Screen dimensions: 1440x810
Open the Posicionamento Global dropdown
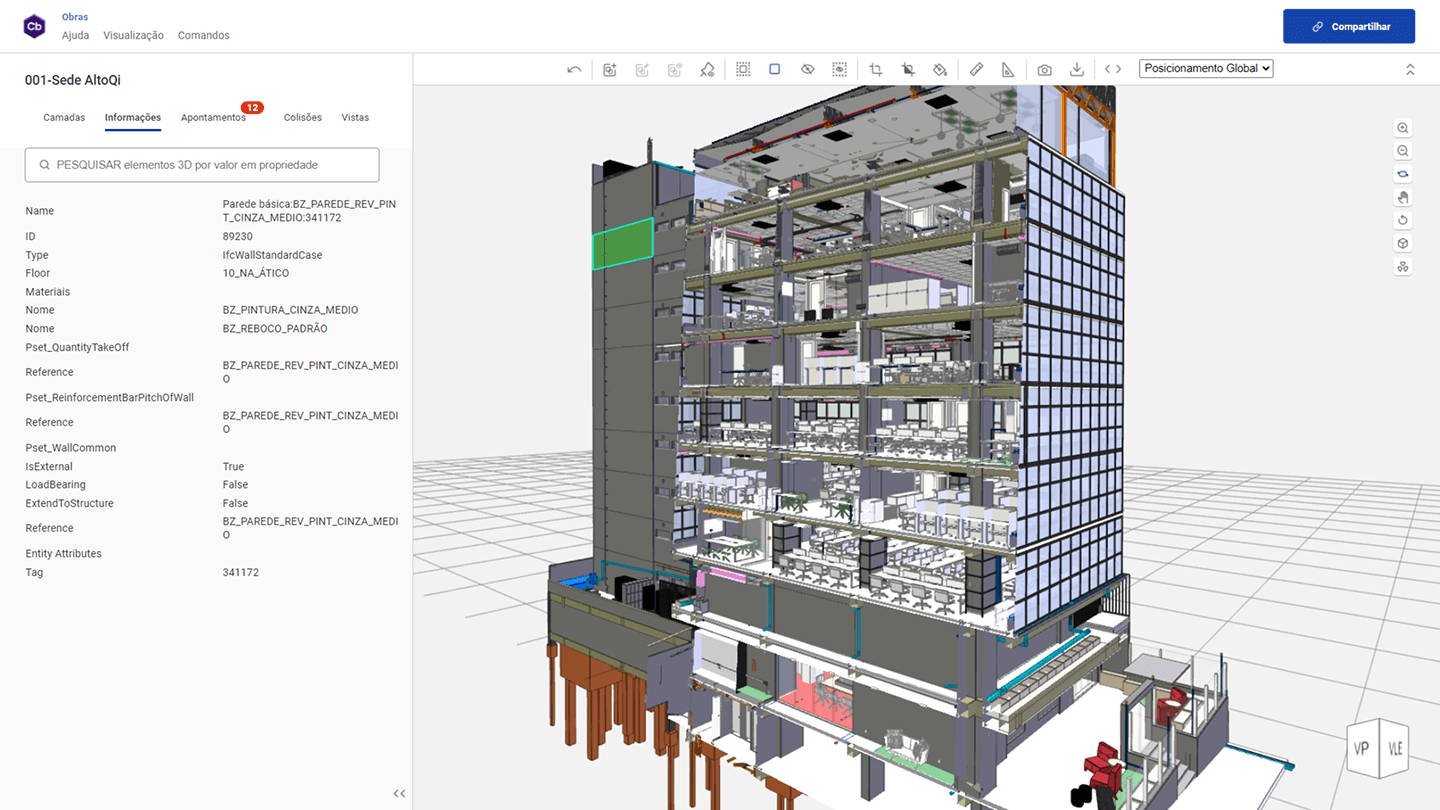click(1206, 68)
